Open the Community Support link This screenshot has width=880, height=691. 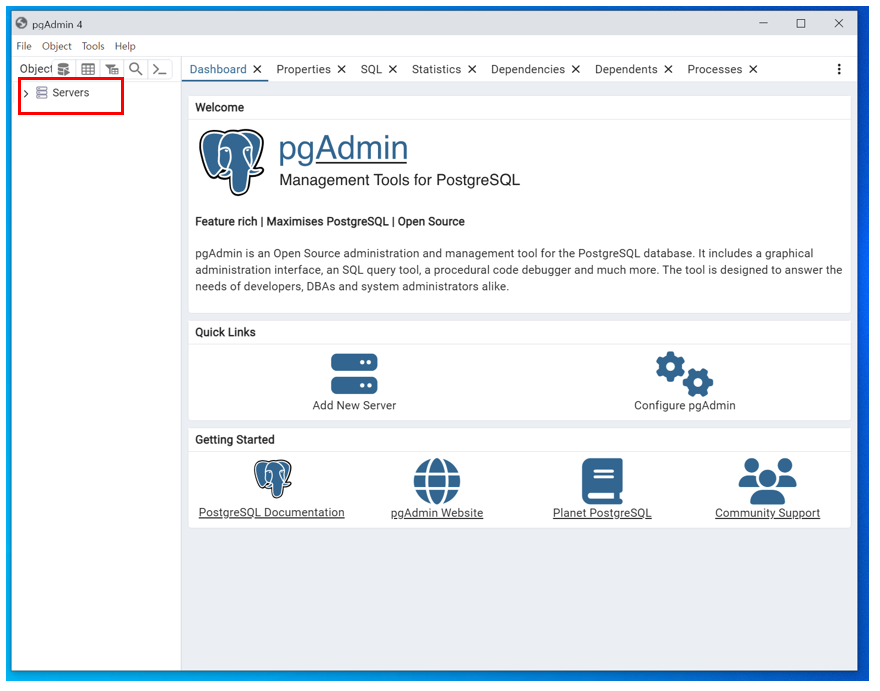pyautogui.click(x=768, y=514)
